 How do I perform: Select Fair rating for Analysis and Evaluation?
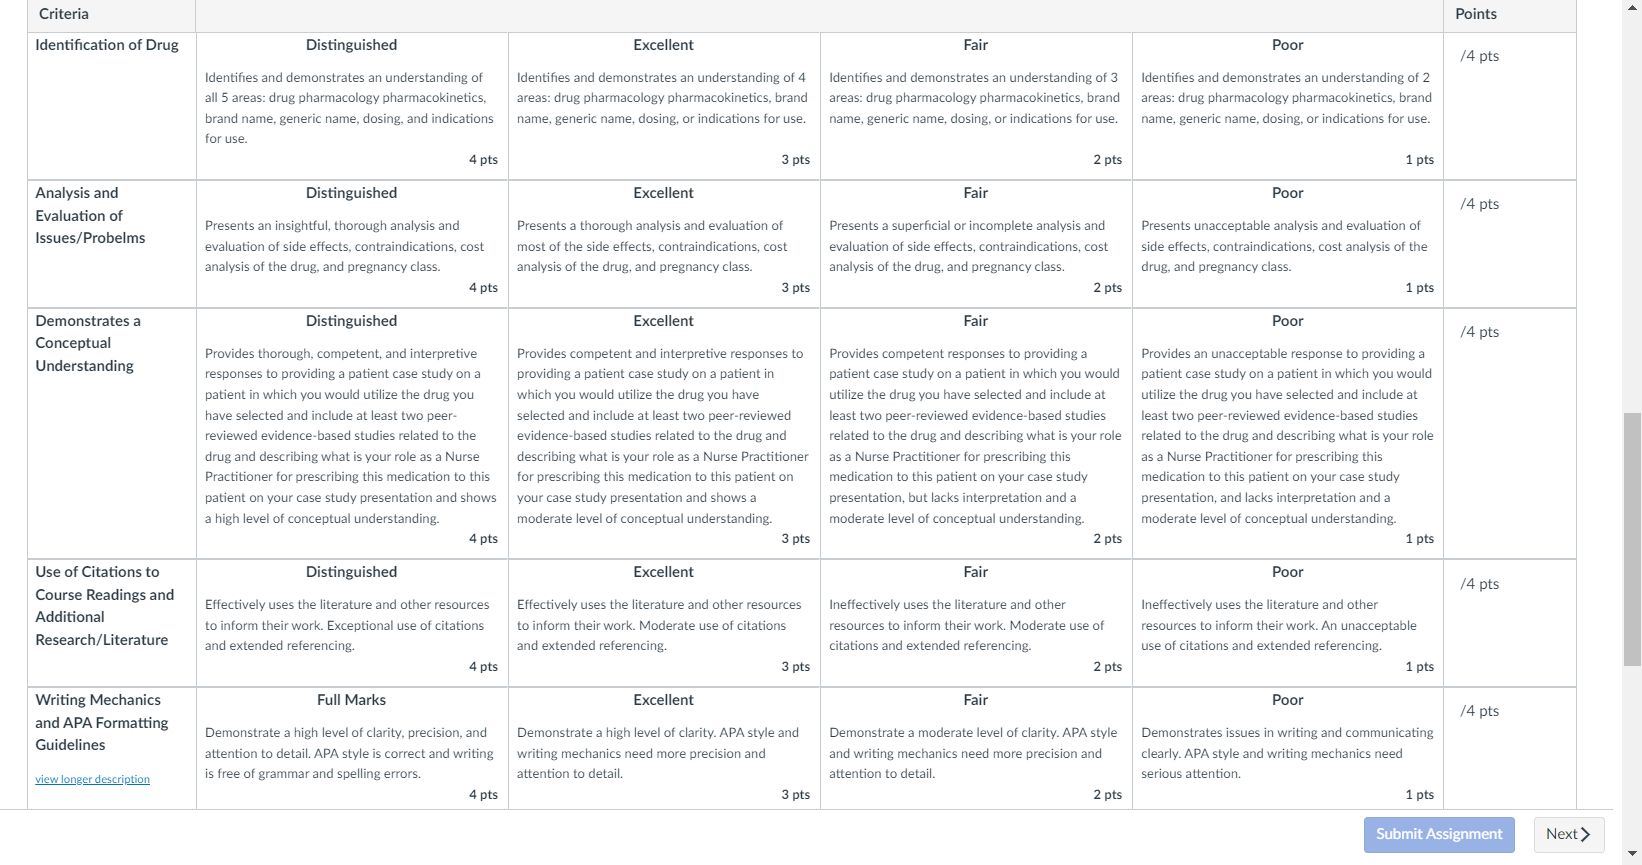tap(976, 244)
